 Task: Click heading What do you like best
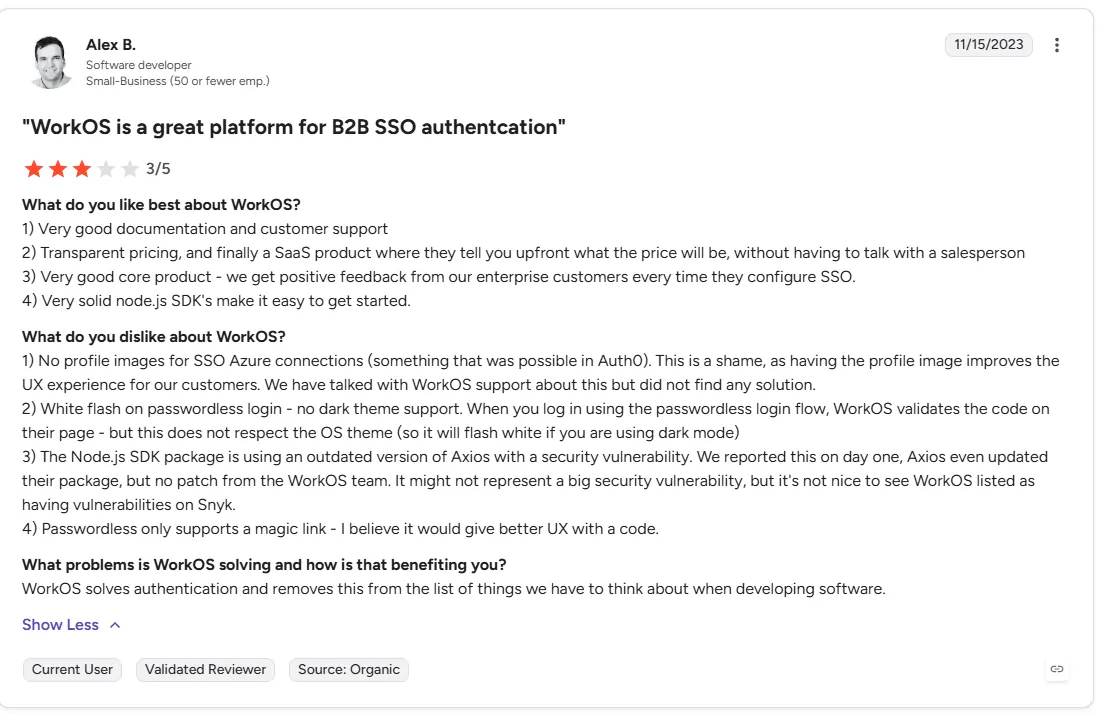coord(161,205)
